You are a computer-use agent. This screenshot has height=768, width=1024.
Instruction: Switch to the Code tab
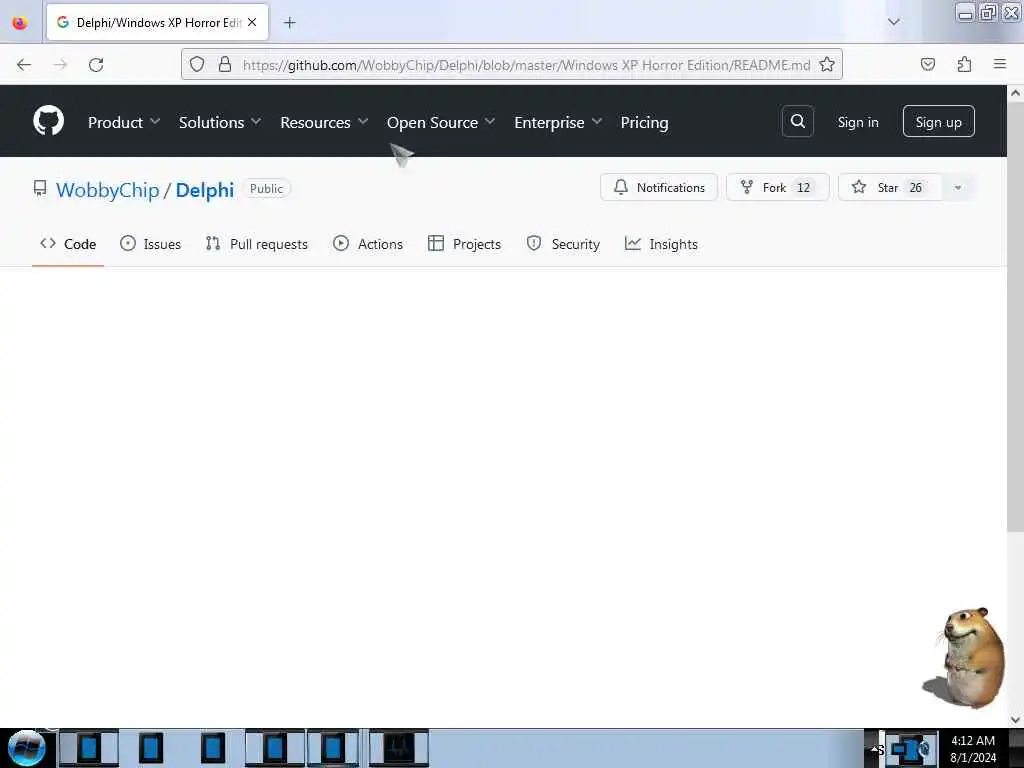point(68,244)
